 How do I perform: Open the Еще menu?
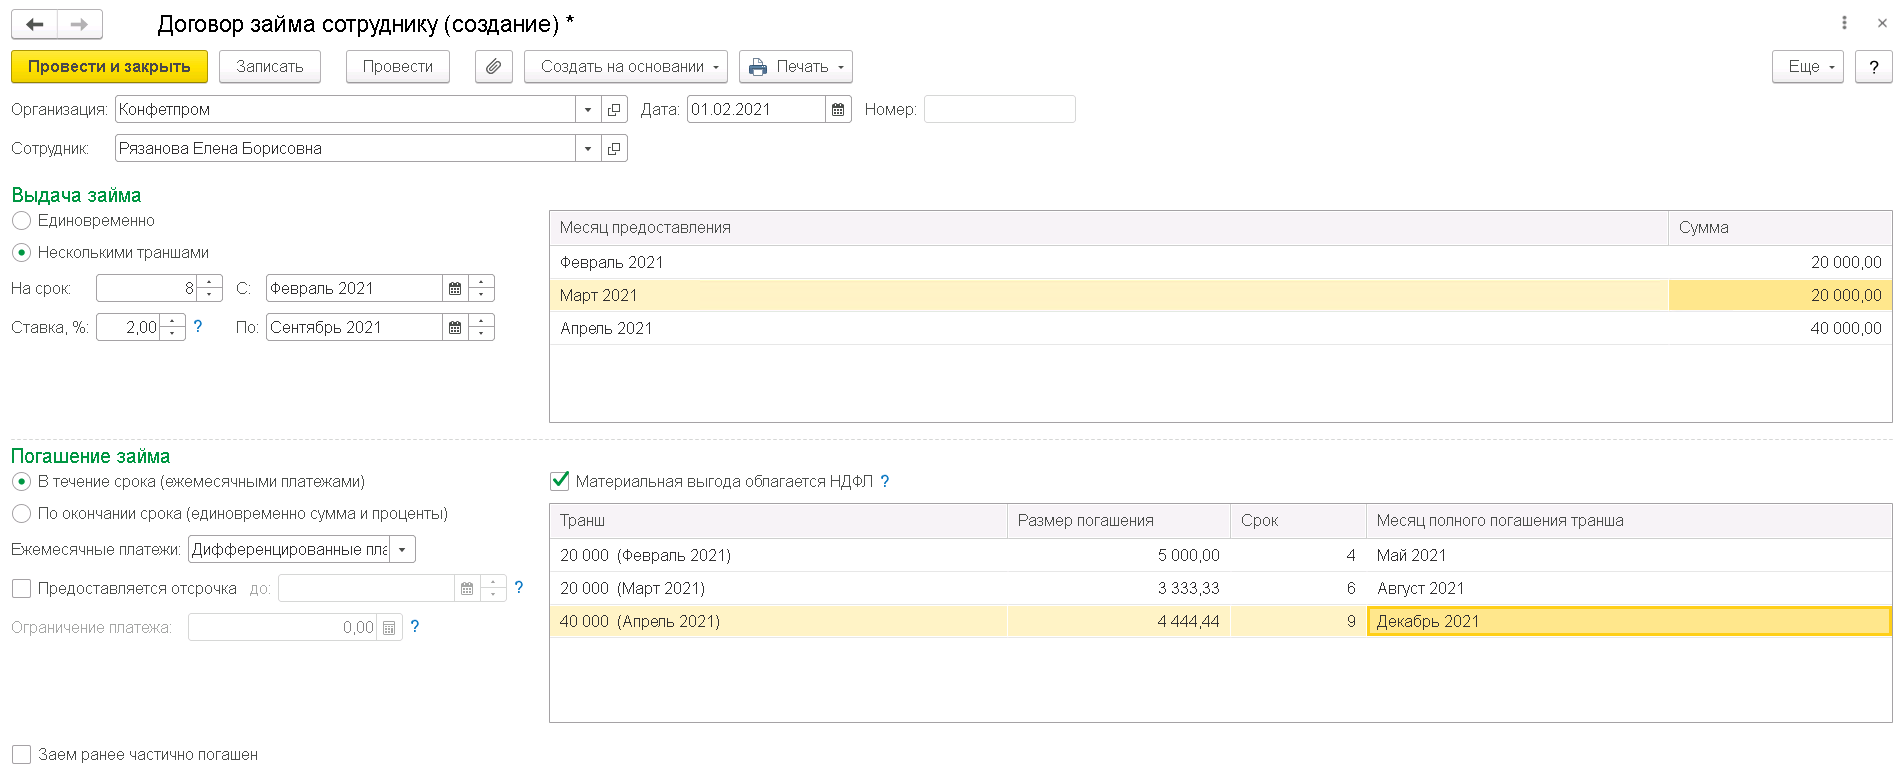(x=1808, y=67)
